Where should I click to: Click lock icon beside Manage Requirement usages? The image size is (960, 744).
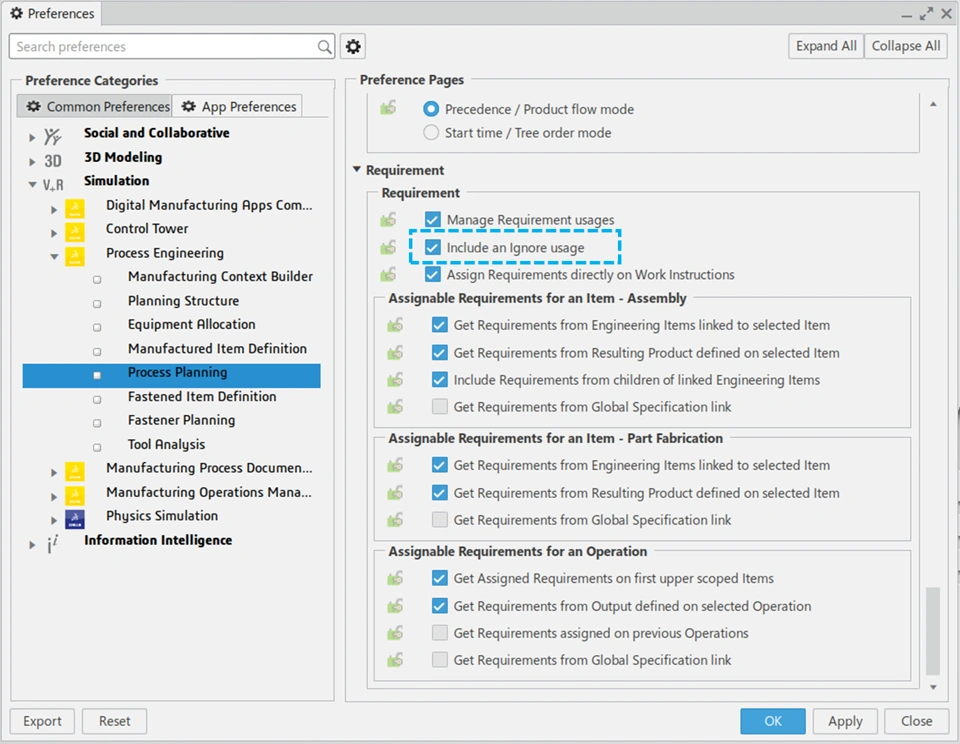(388, 220)
